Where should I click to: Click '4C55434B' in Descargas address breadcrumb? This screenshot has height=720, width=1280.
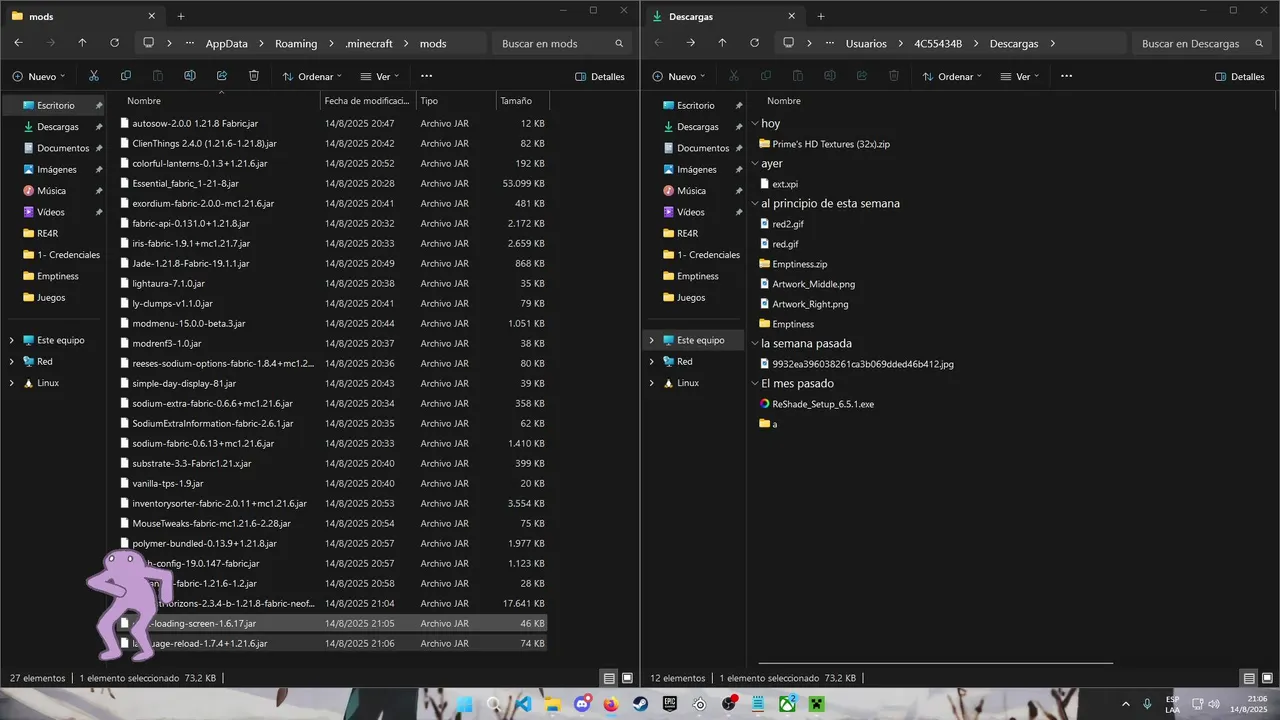[x=938, y=43]
